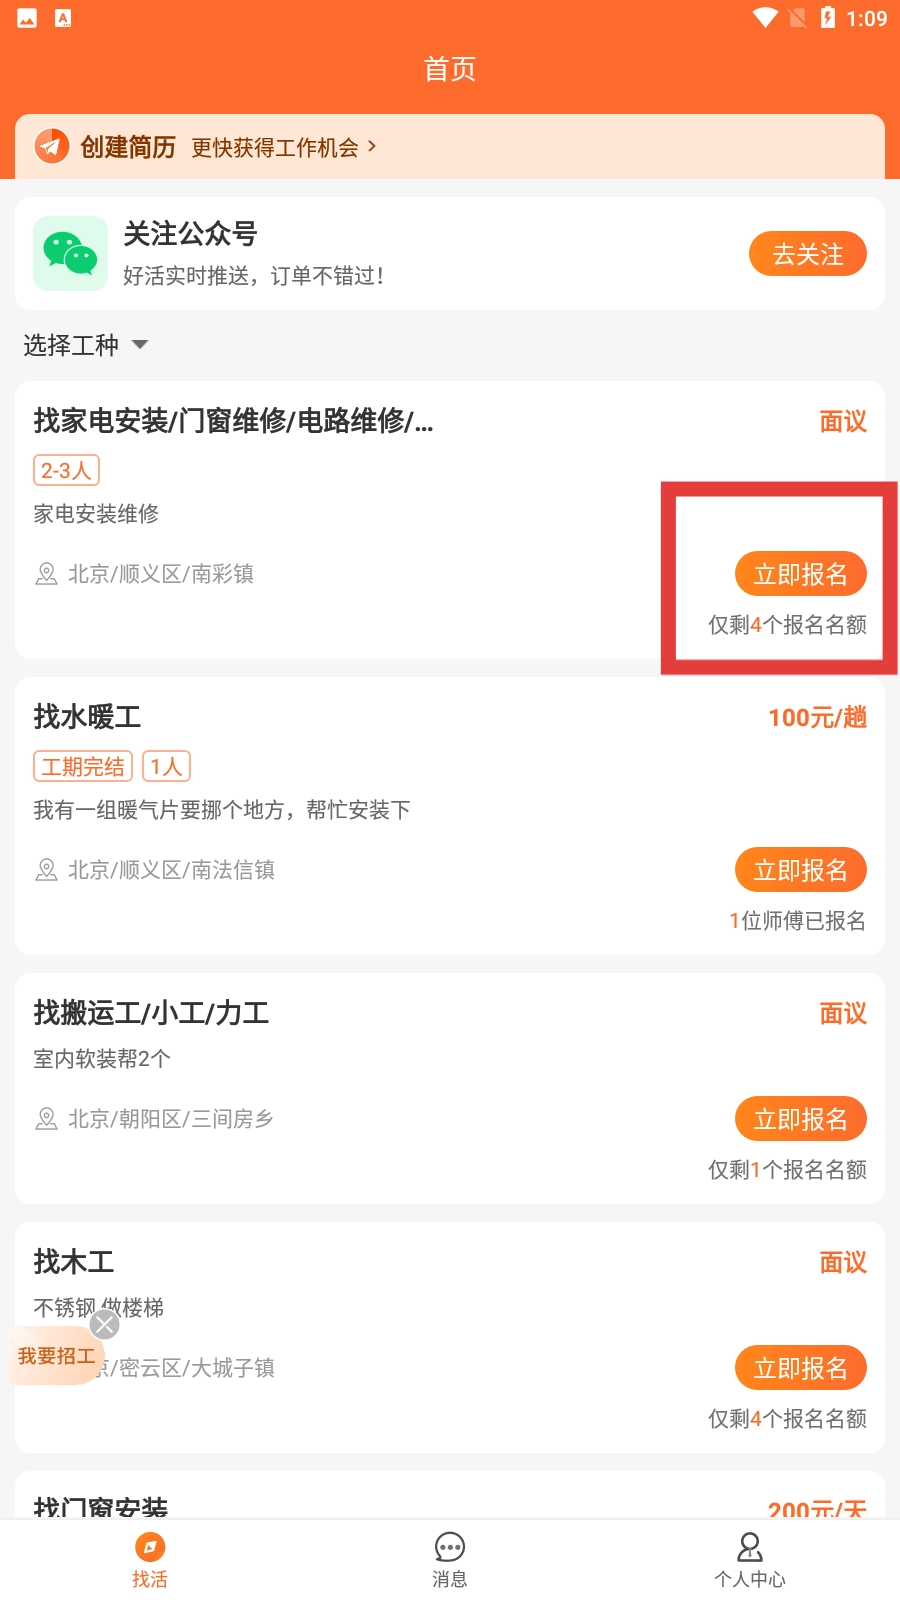Tap 立即报名 on 找木工 listing

800,1368
